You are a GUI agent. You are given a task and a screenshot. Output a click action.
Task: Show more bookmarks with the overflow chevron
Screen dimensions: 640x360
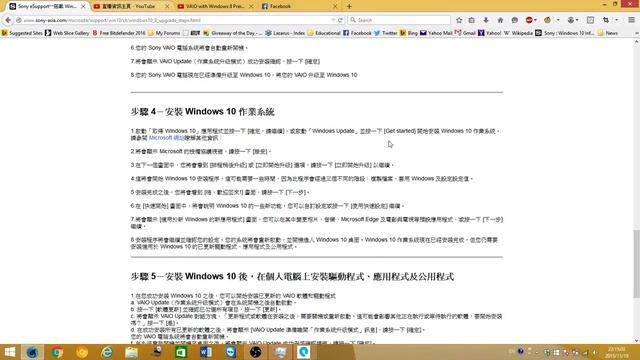pyautogui.click(x=636, y=33)
